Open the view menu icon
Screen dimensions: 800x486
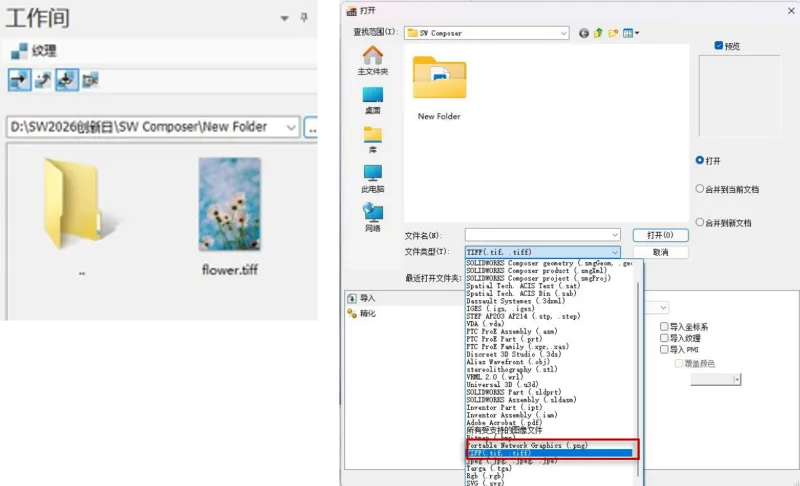[631, 33]
